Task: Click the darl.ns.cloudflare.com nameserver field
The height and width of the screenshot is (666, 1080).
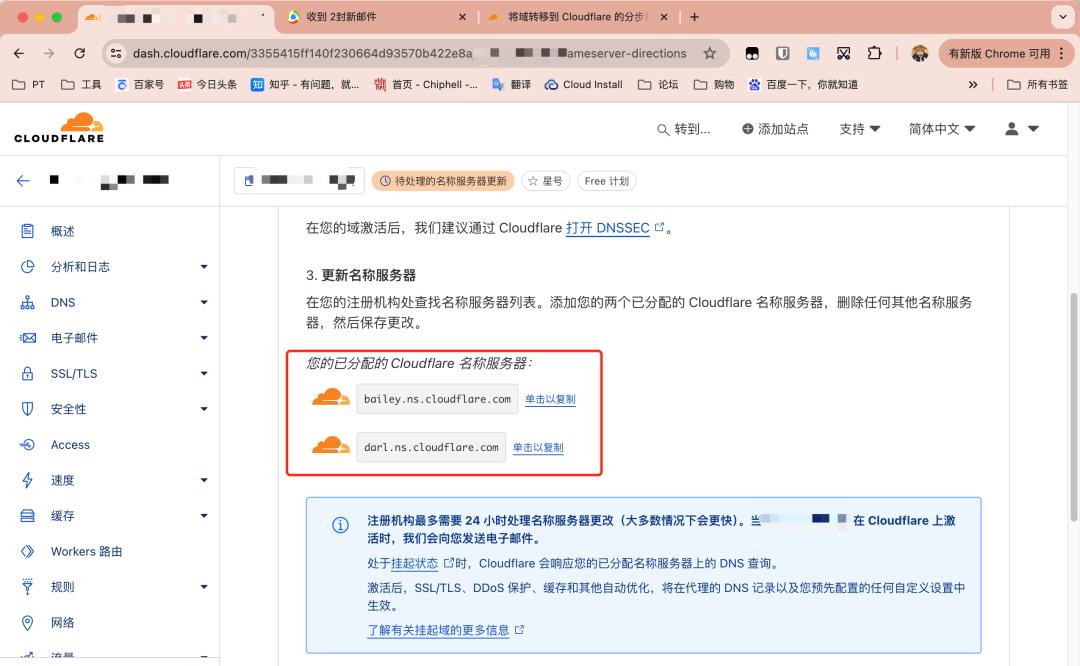Action: tap(431, 447)
